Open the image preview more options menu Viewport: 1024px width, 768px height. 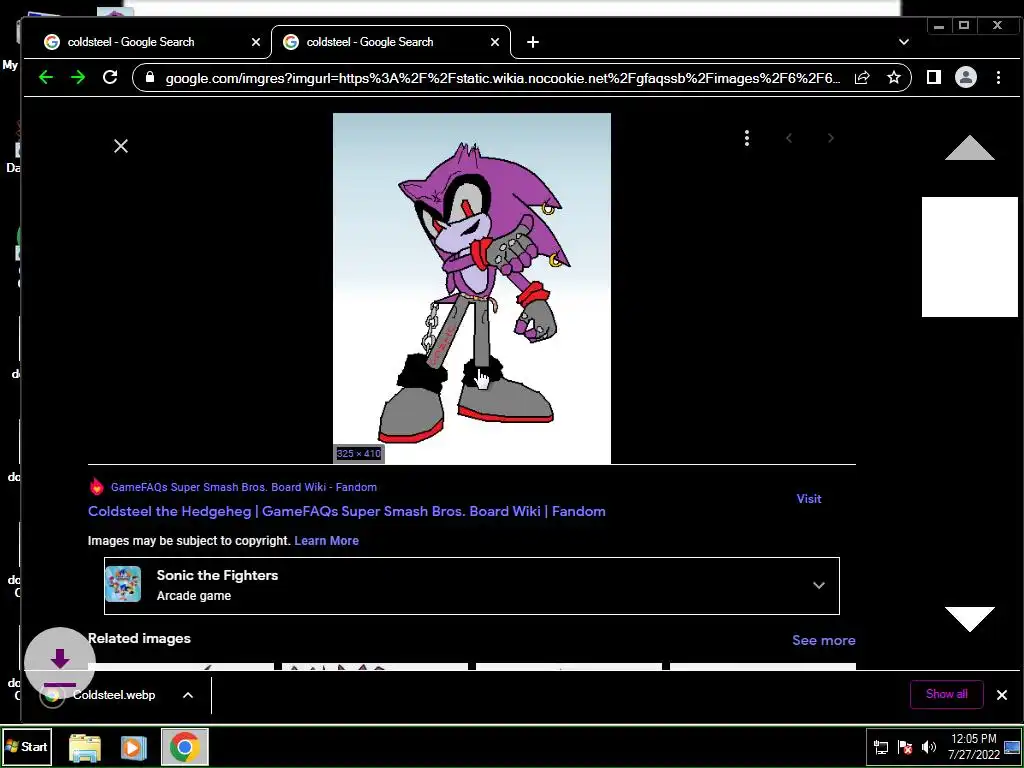click(x=746, y=138)
